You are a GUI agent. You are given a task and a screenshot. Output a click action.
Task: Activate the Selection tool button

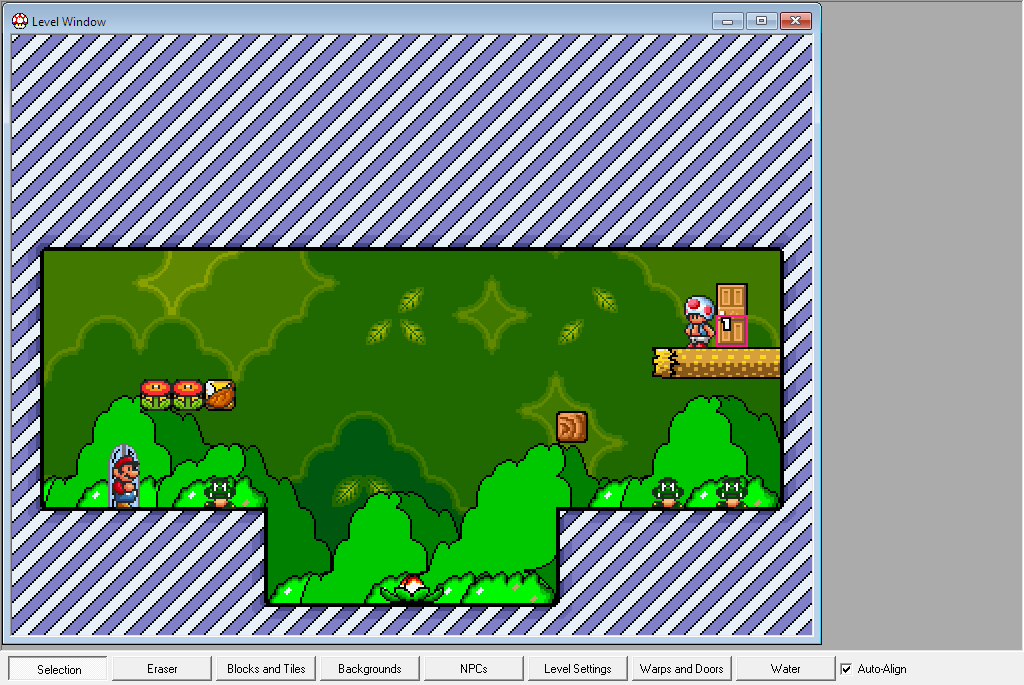click(x=58, y=669)
